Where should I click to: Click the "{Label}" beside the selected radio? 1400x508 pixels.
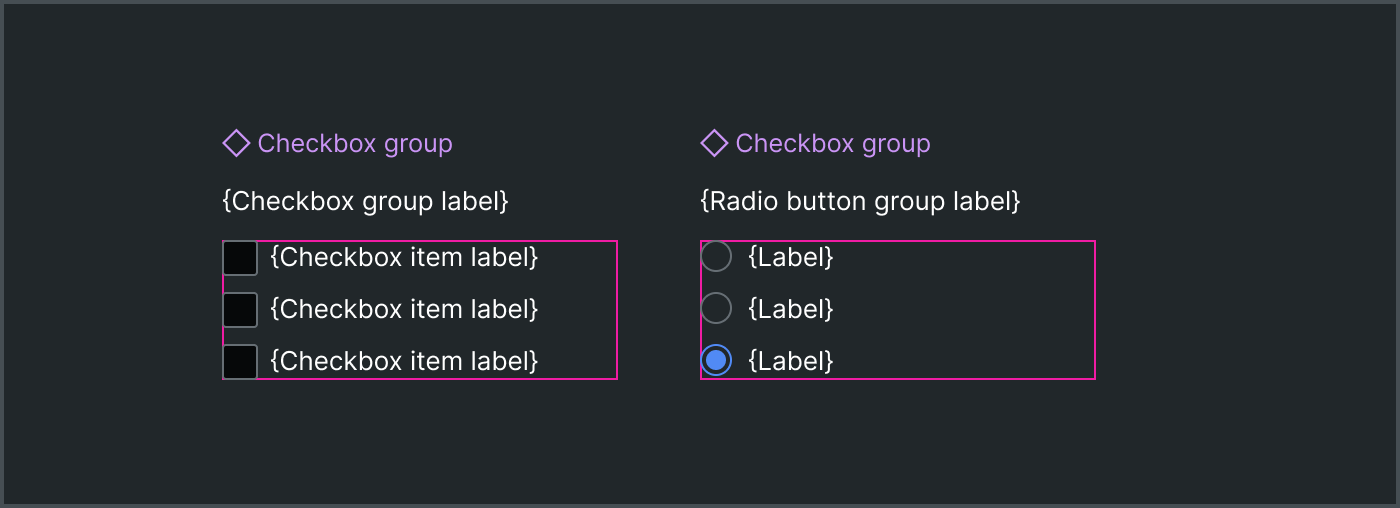[791, 361]
